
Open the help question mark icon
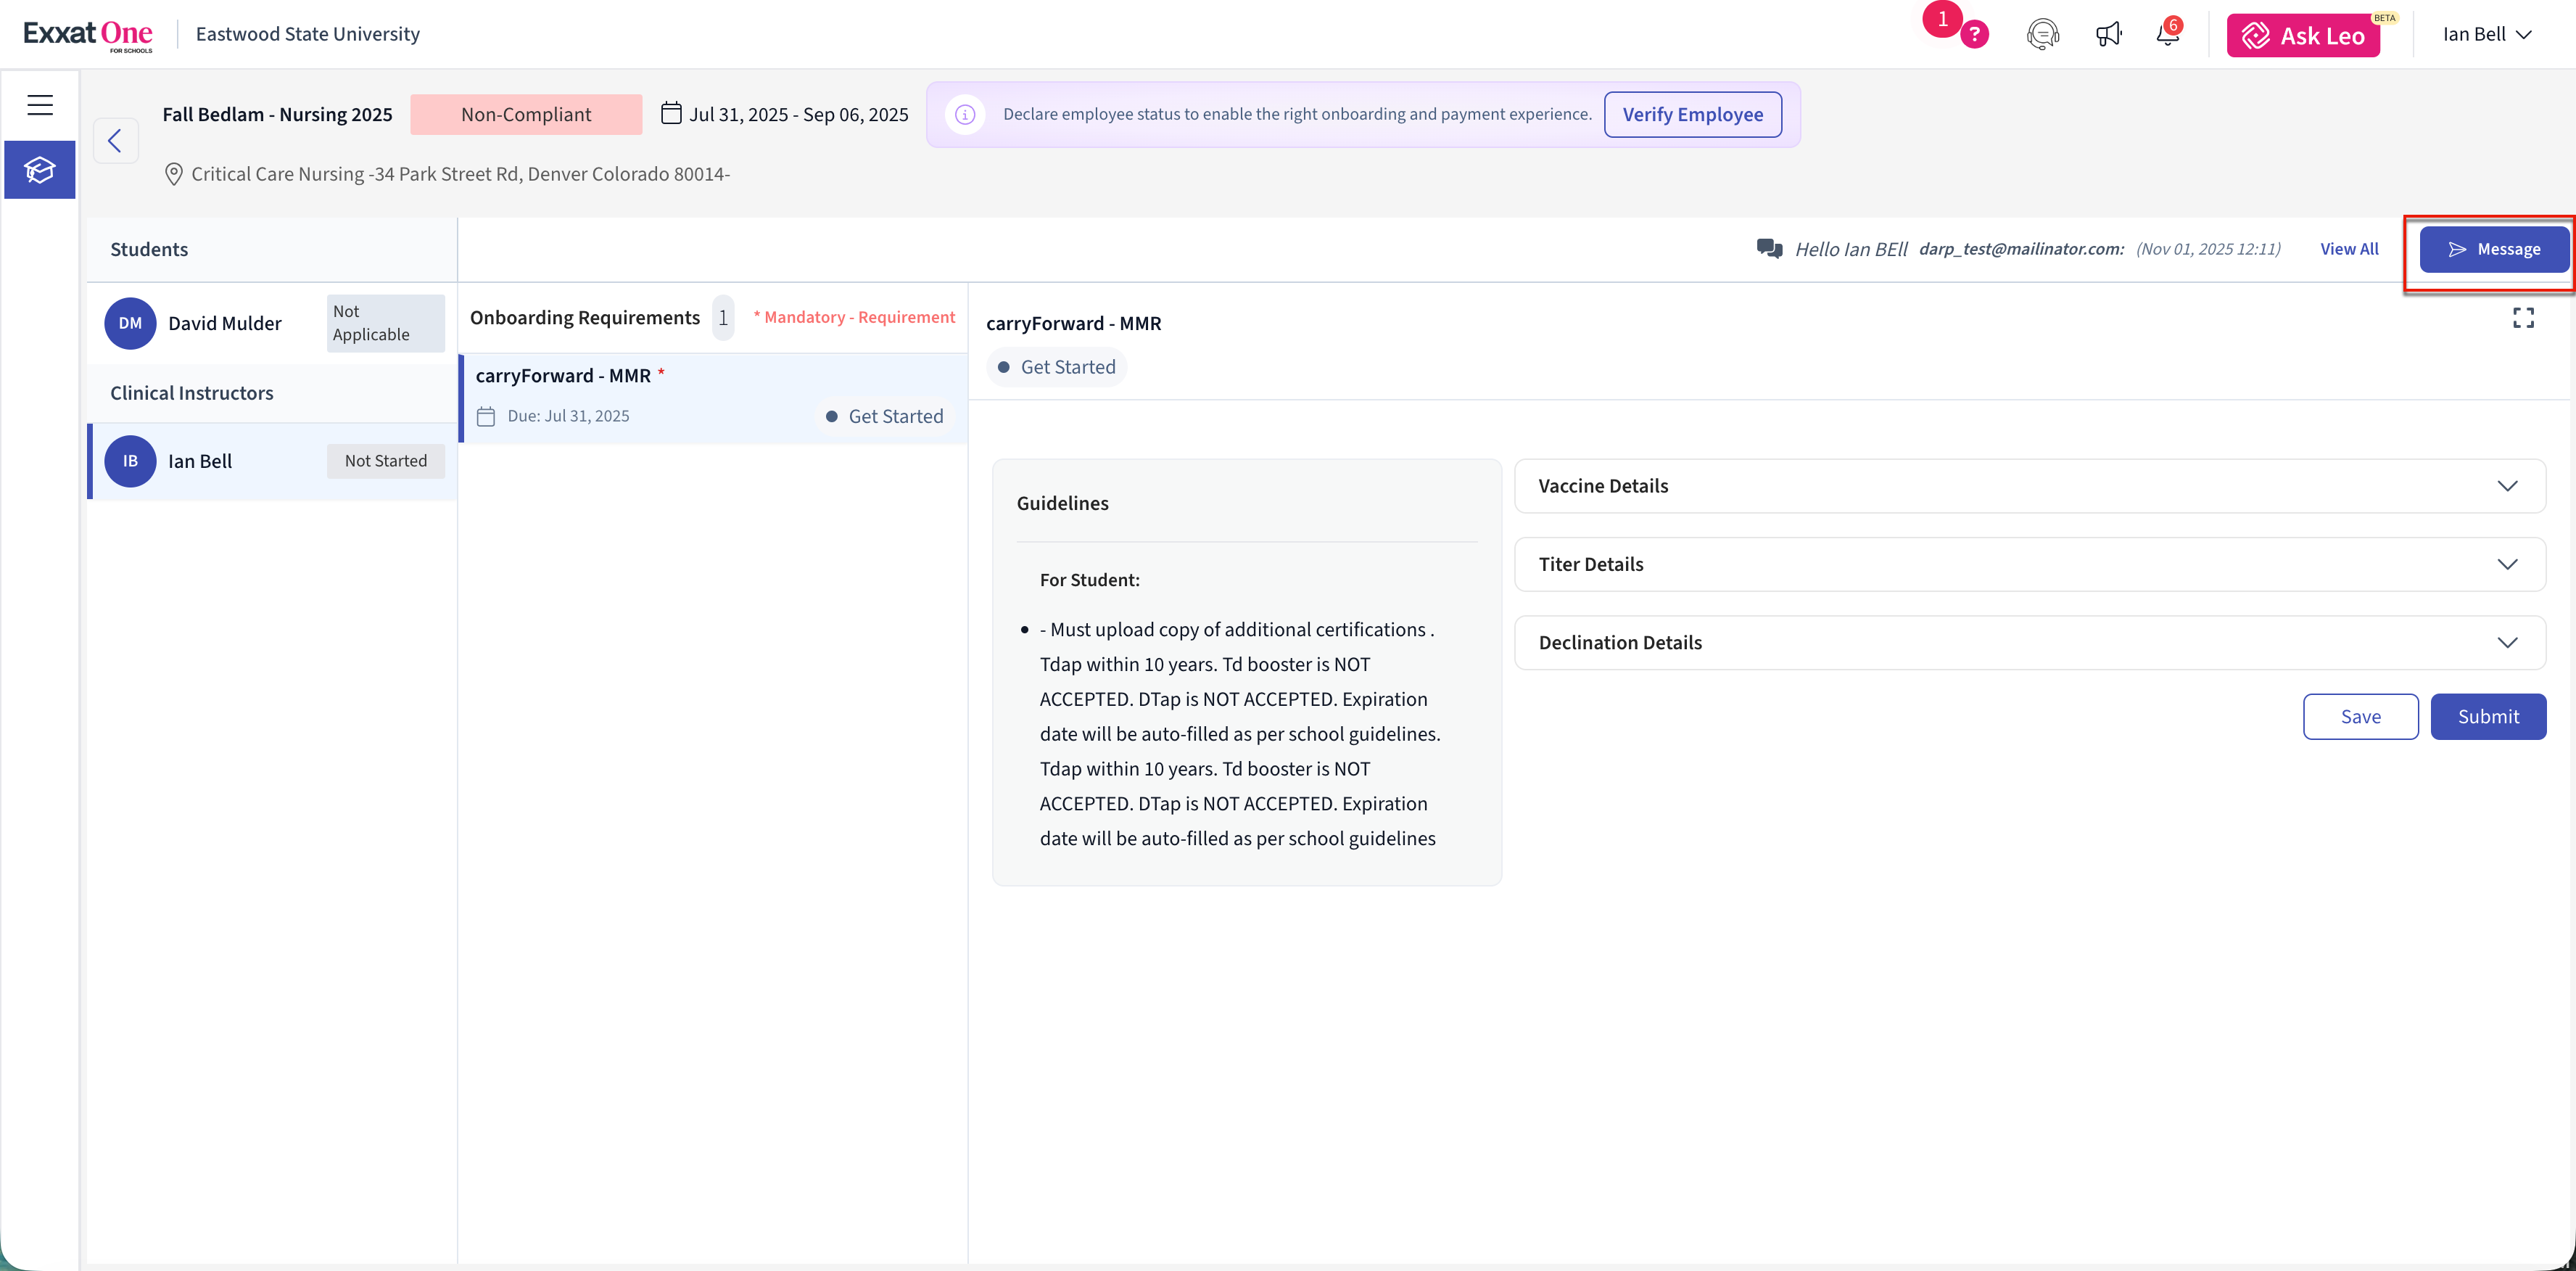(x=1974, y=35)
